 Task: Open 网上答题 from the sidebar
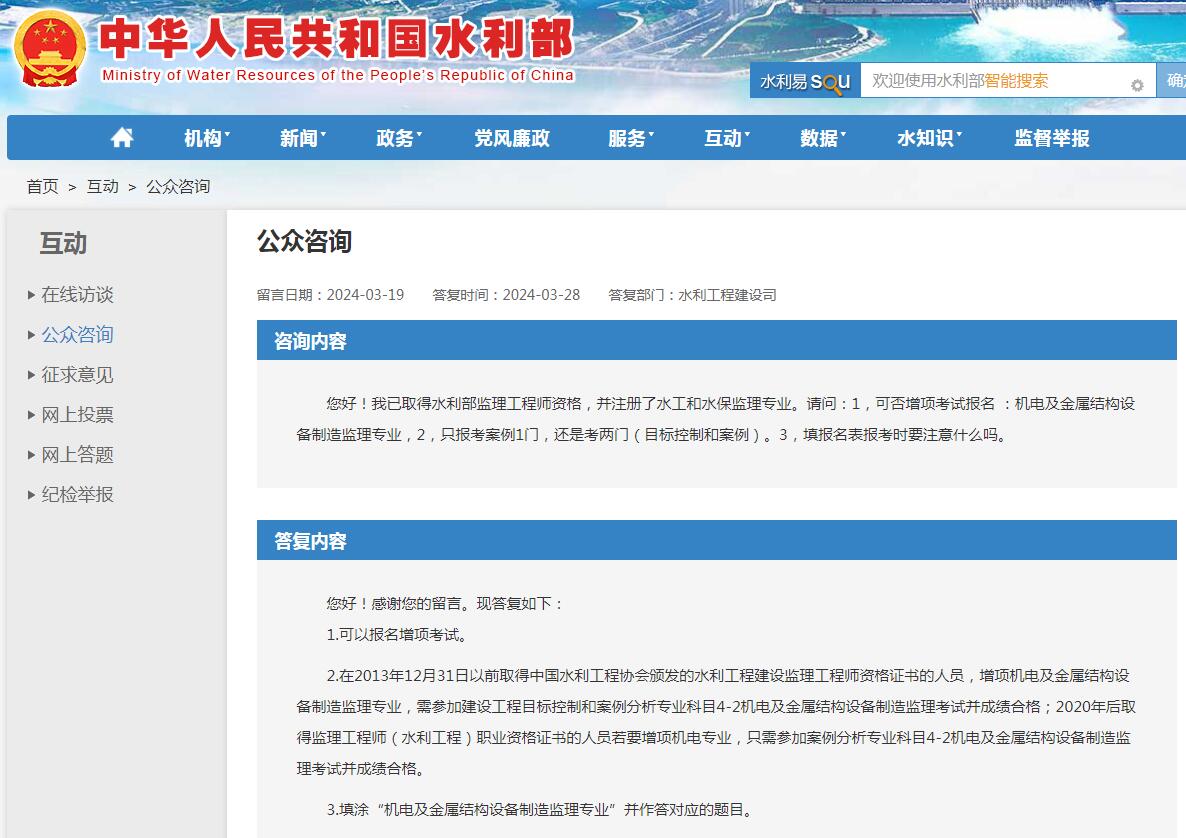click(x=77, y=454)
